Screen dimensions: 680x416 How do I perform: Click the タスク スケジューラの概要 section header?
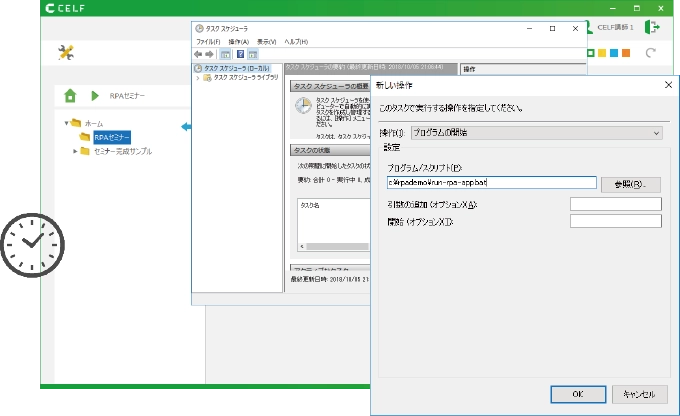pos(330,86)
